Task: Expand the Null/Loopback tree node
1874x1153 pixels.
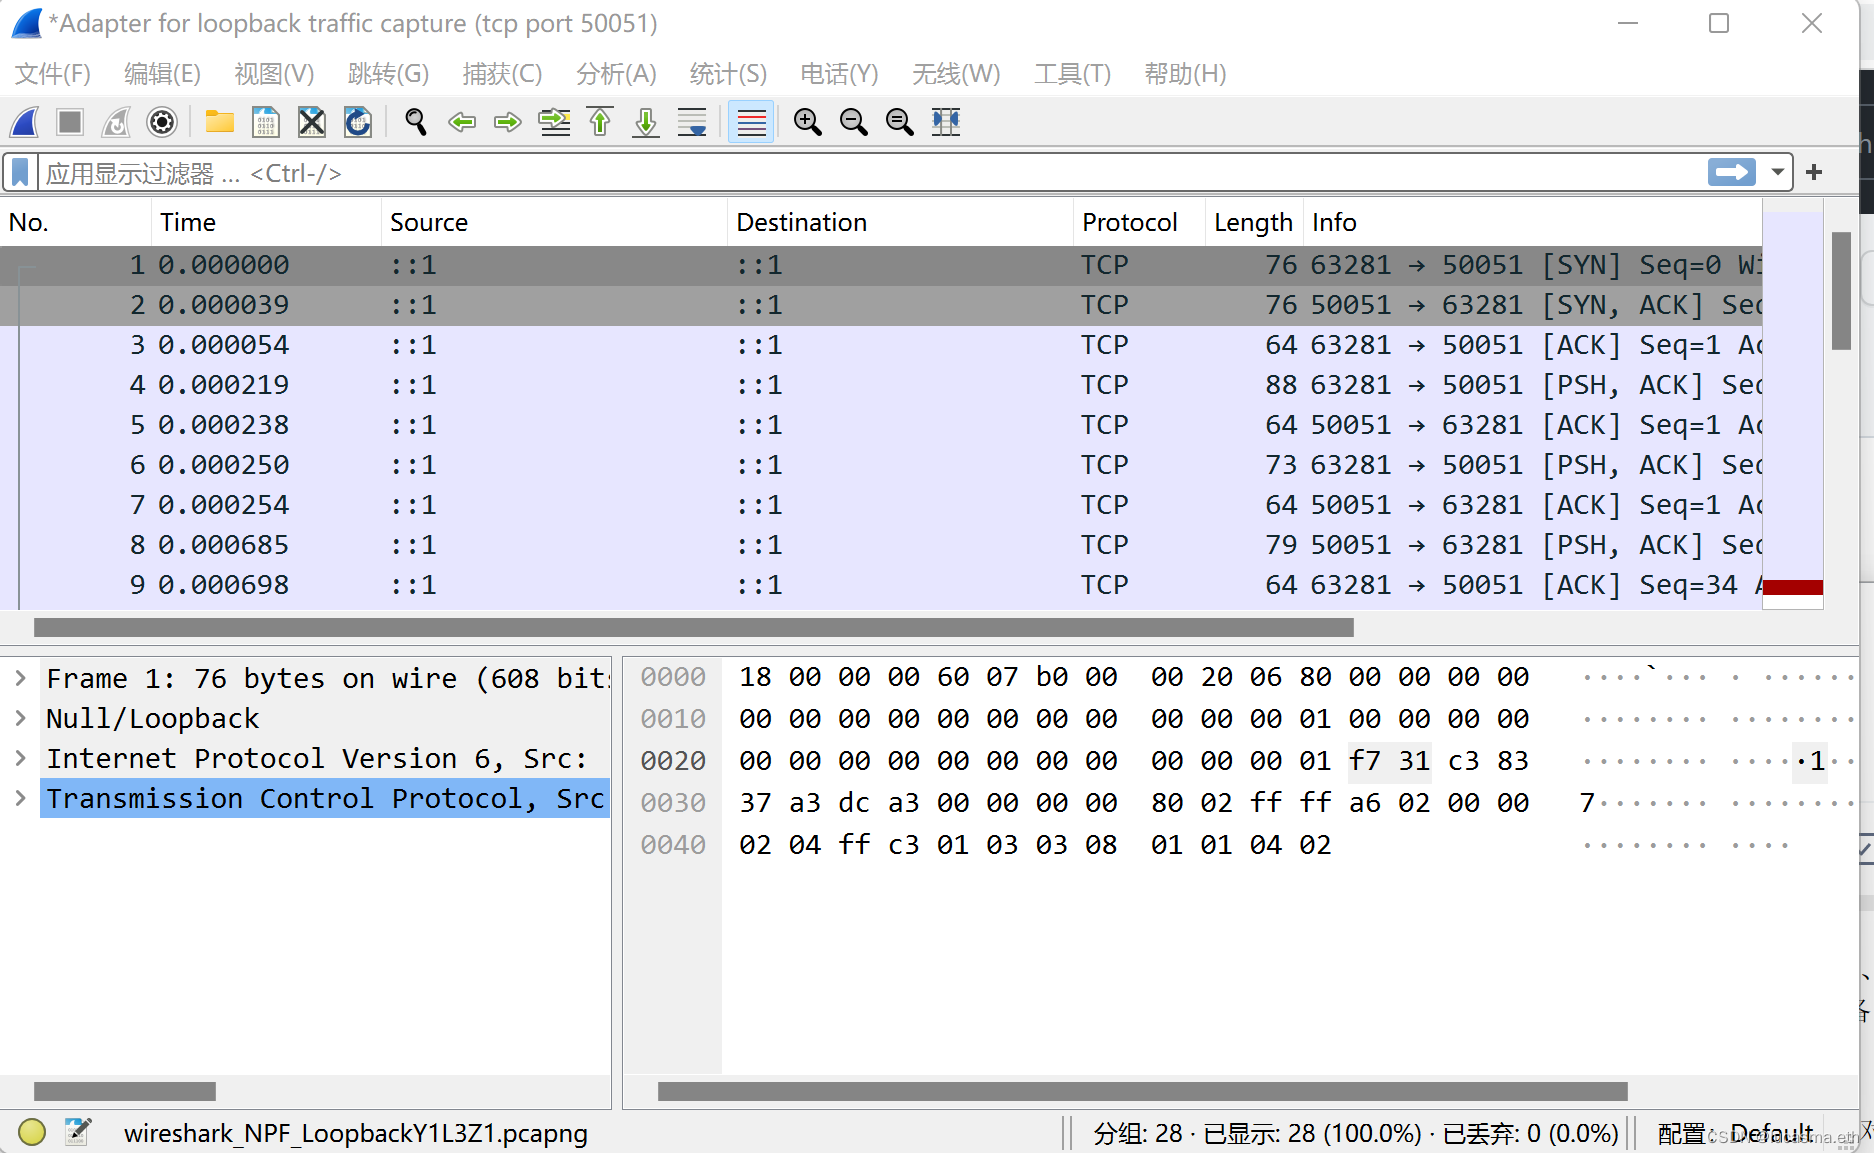Action: point(20,718)
